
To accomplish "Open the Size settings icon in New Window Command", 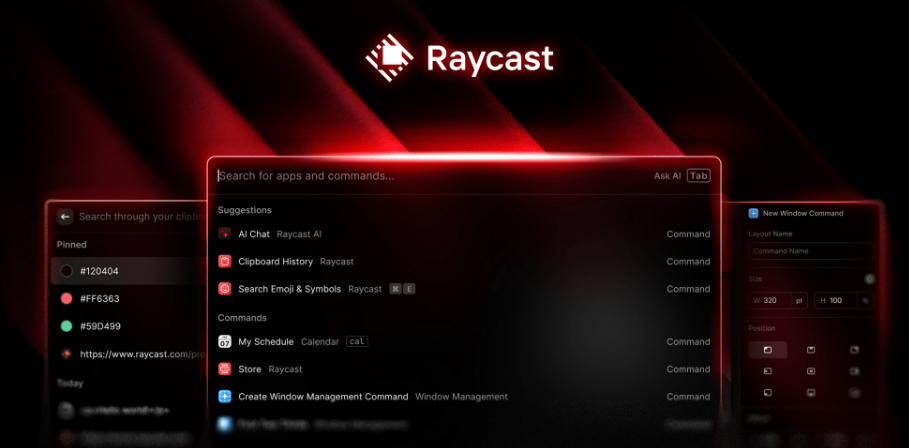I will click(869, 279).
